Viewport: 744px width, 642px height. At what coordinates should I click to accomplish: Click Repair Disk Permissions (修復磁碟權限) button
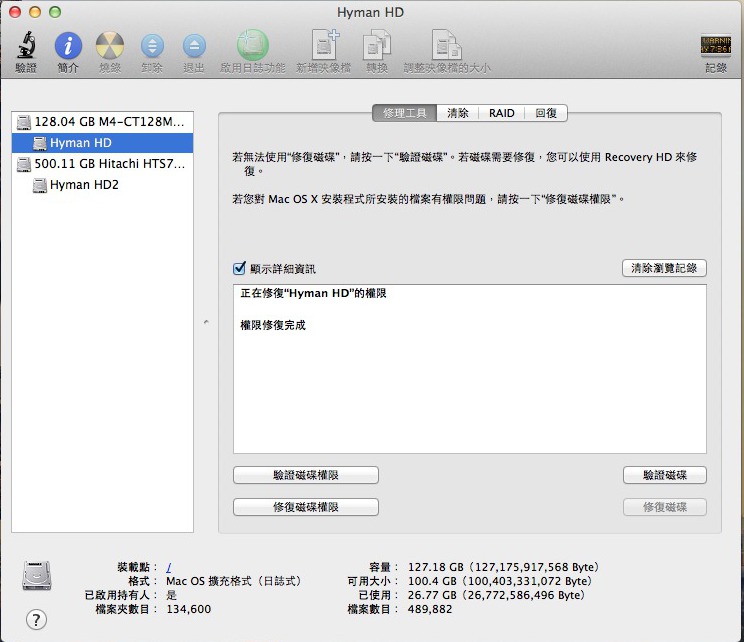click(x=306, y=507)
